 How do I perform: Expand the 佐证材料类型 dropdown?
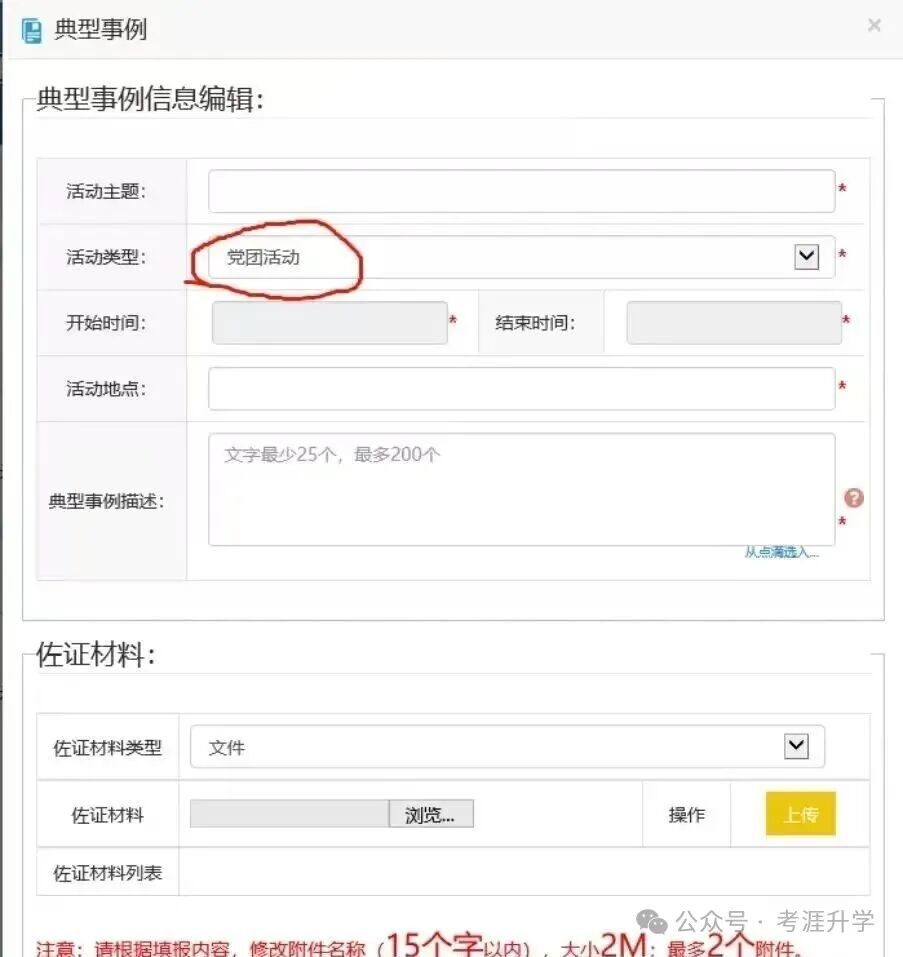coord(795,746)
